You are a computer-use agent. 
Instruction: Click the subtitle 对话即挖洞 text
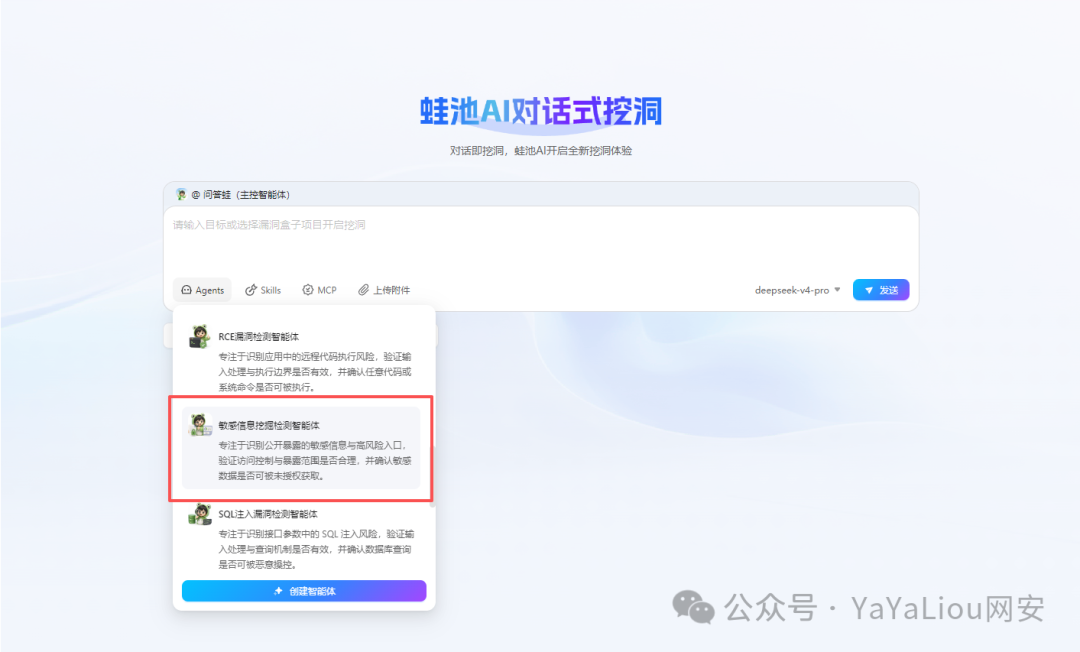pyautogui.click(x=541, y=151)
